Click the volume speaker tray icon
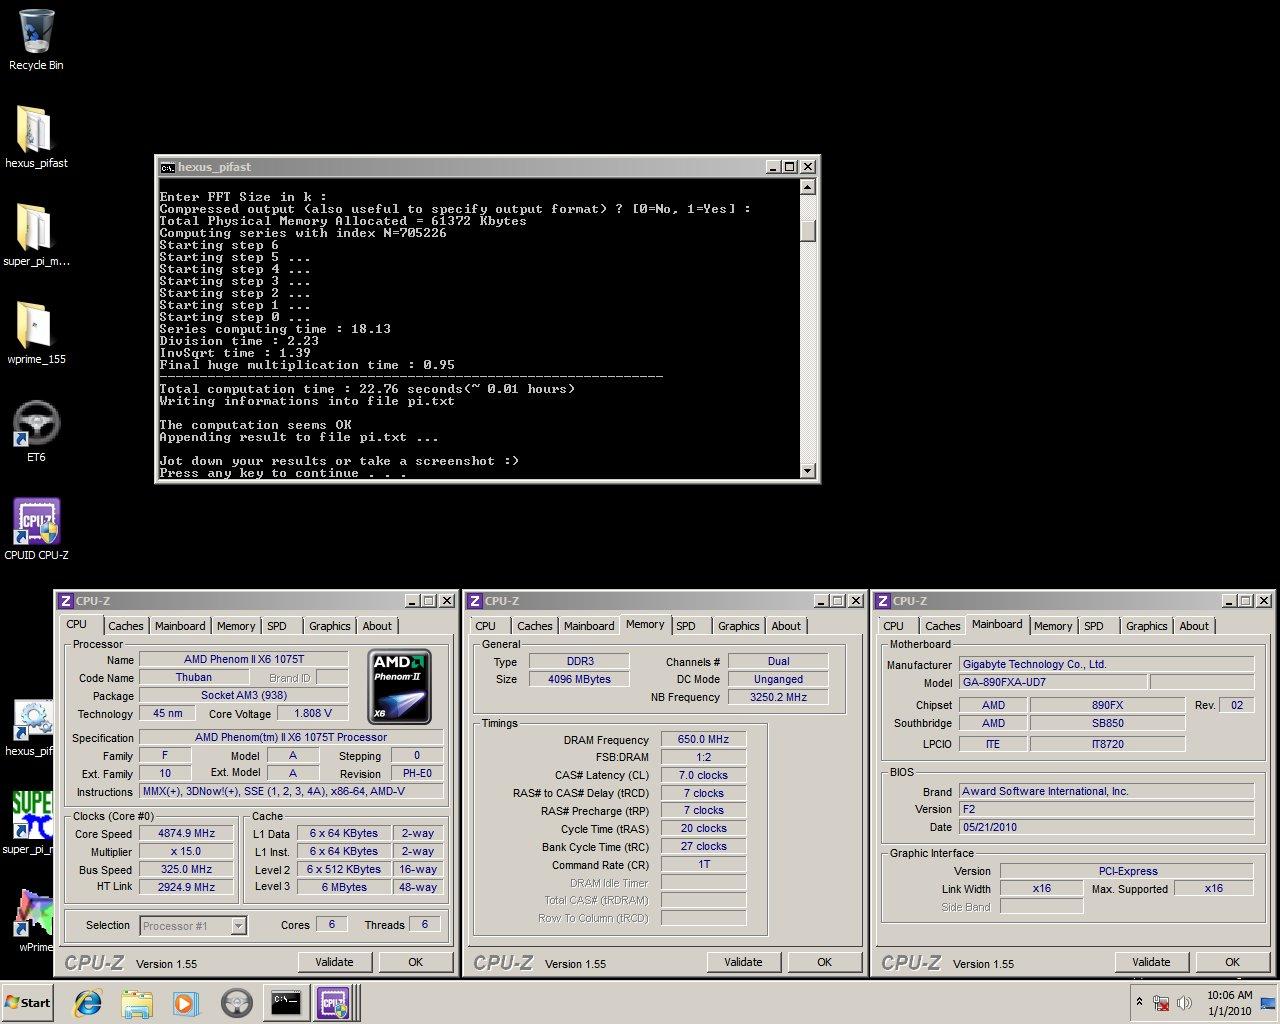Viewport: 1280px width, 1024px height. tap(1185, 1003)
